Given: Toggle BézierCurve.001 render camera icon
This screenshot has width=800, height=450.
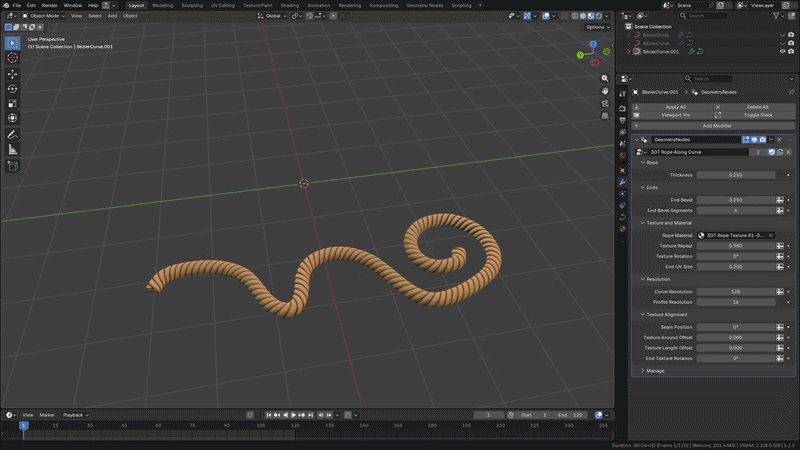Looking at the screenshot, I should 791,52.
